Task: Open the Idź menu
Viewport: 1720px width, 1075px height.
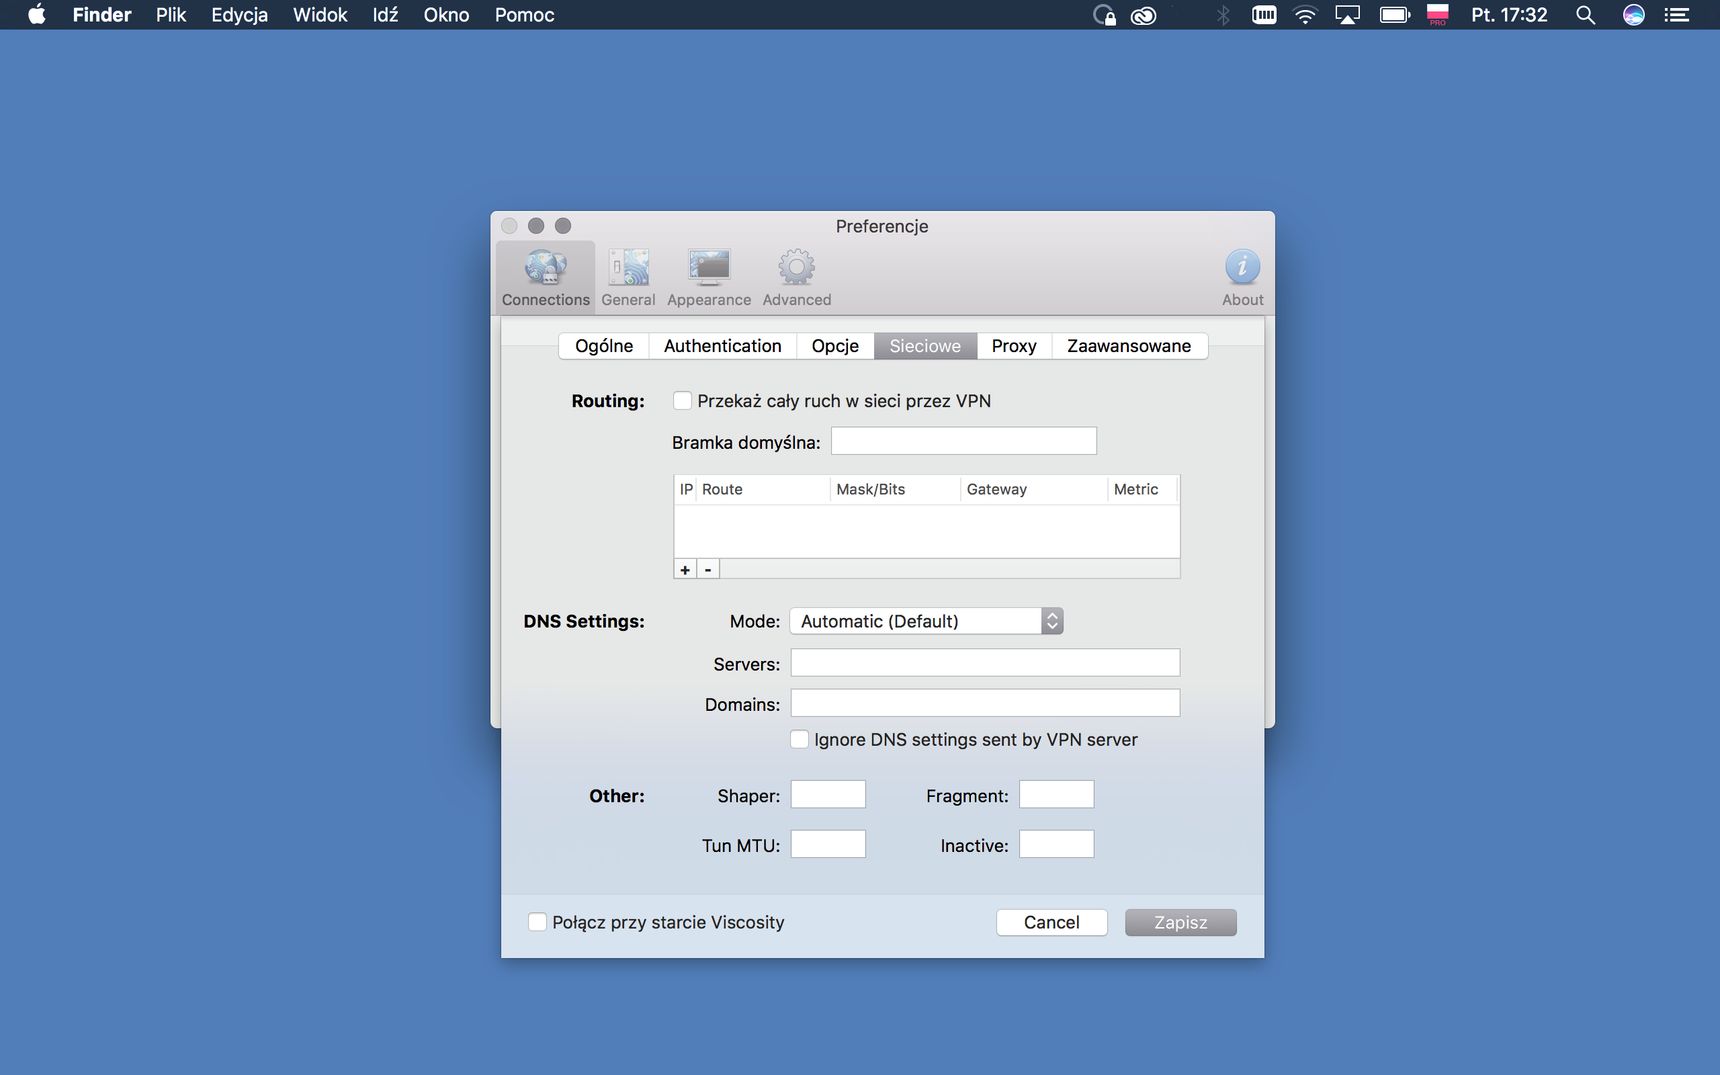Action: coord(385,15)
